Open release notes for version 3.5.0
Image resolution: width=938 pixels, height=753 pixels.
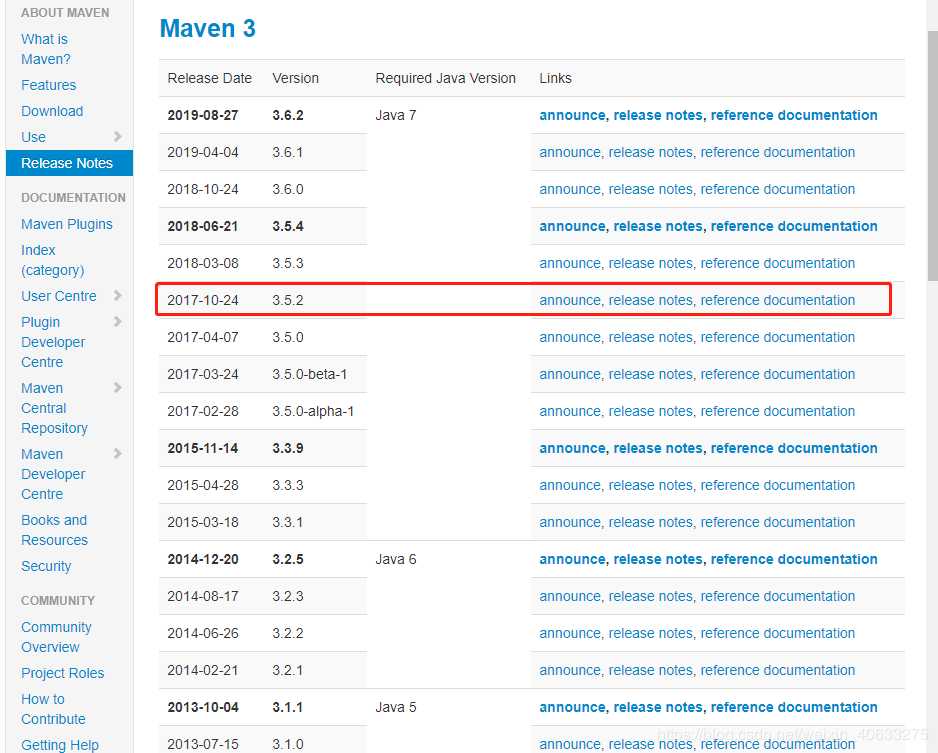pyautogui.click(x=650, y=337)
